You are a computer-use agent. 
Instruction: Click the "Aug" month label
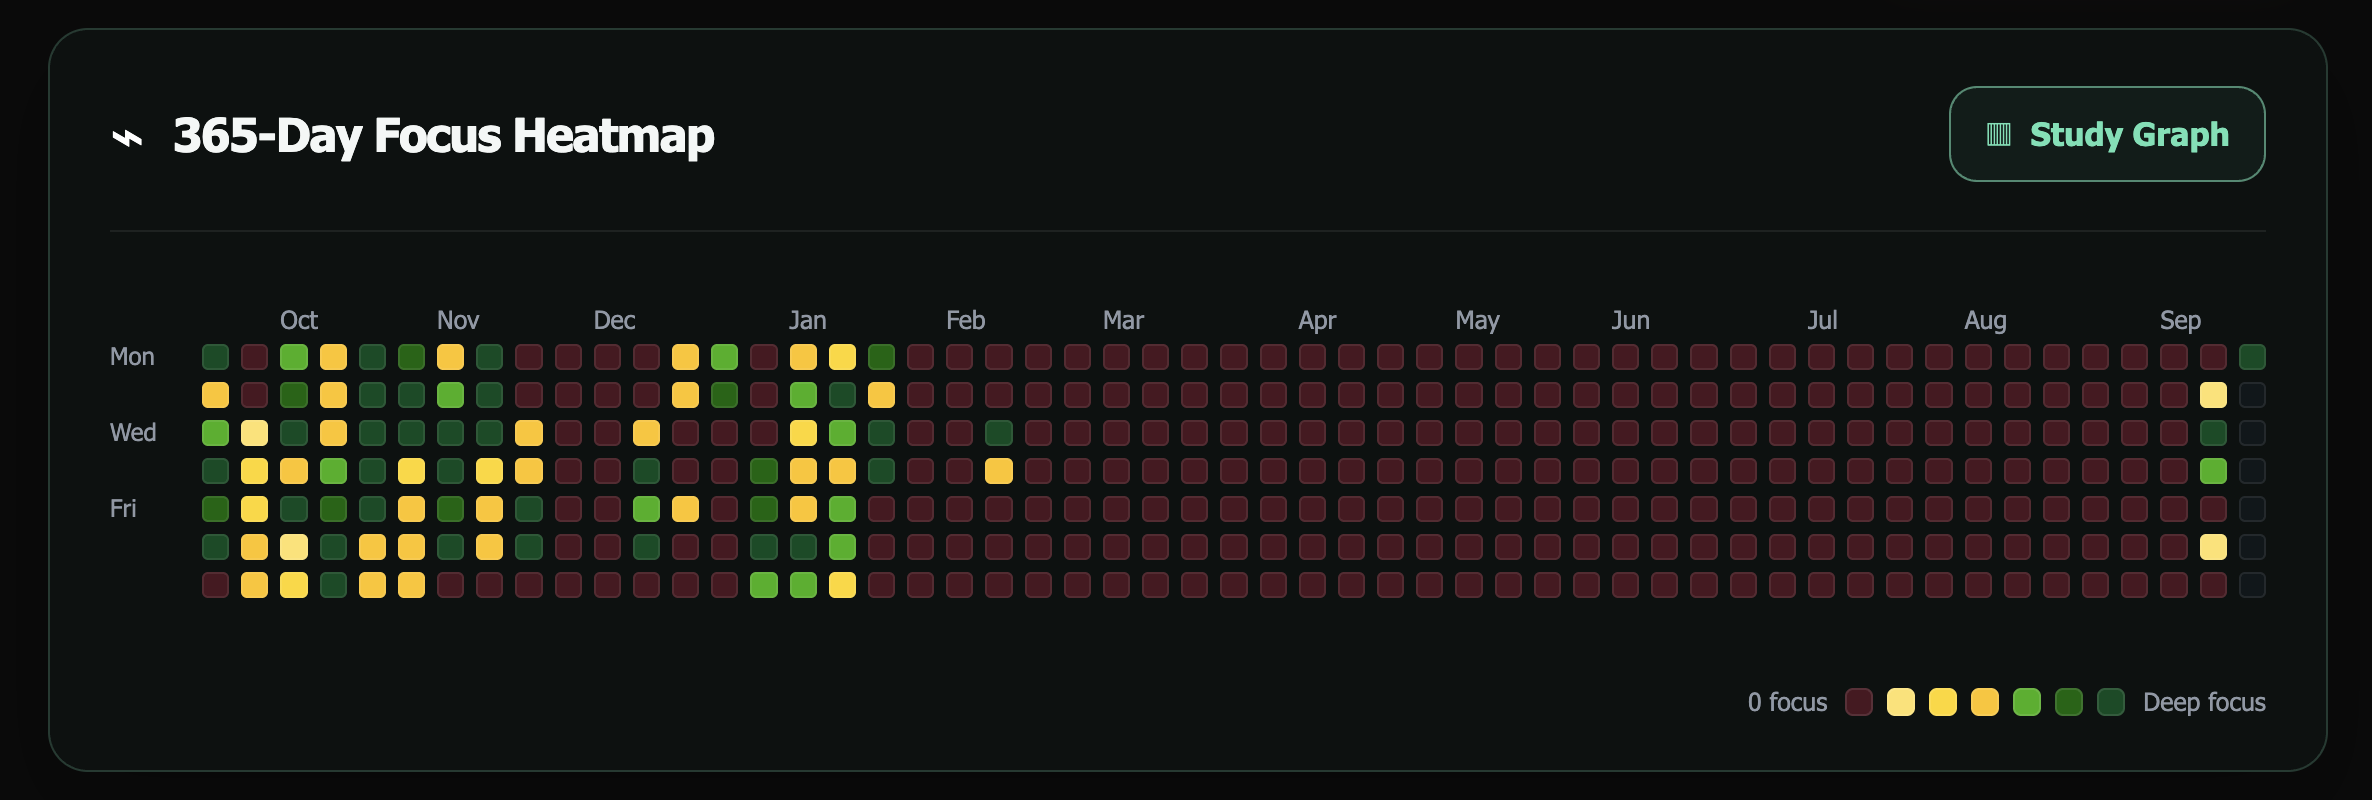(1985, 320)
